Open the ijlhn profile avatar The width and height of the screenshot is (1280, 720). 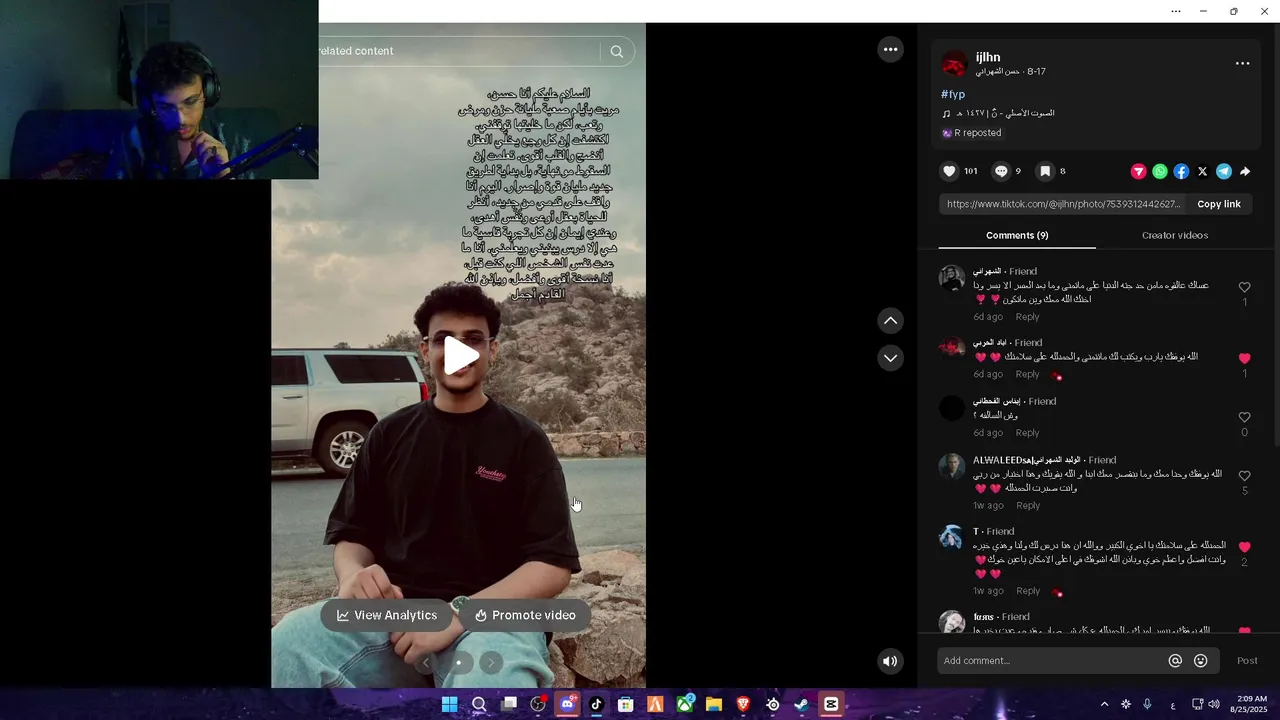[955, 64]
